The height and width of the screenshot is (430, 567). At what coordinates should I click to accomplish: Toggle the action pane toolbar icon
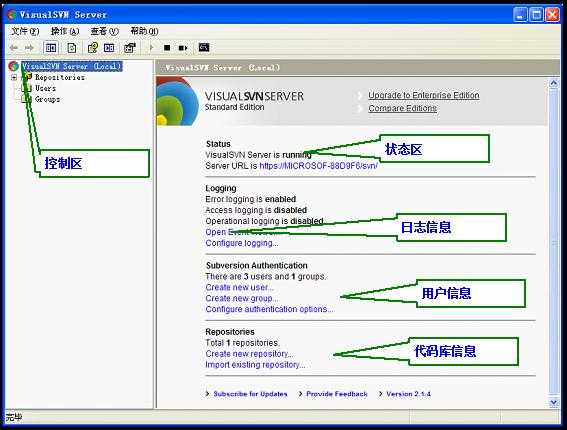coord(109,48)
